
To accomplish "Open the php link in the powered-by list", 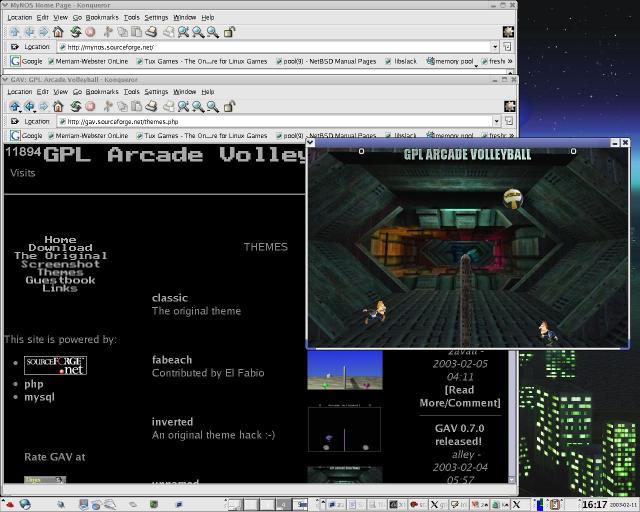I will click(x=34, y=384).
